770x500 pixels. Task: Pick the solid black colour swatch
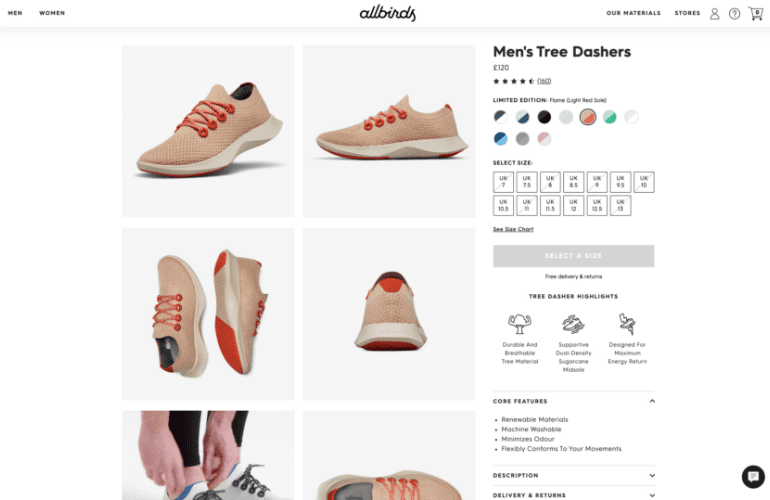(544, 117)
